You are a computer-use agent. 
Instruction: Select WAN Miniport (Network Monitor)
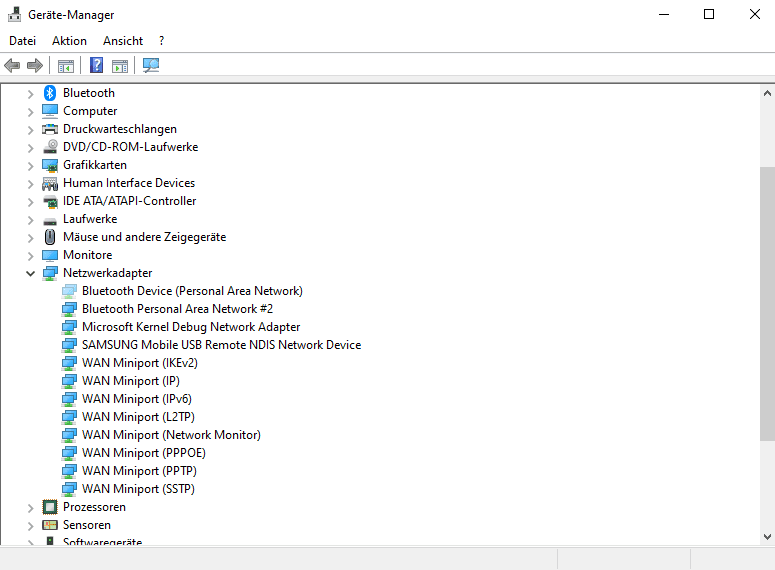coord(172,435)
